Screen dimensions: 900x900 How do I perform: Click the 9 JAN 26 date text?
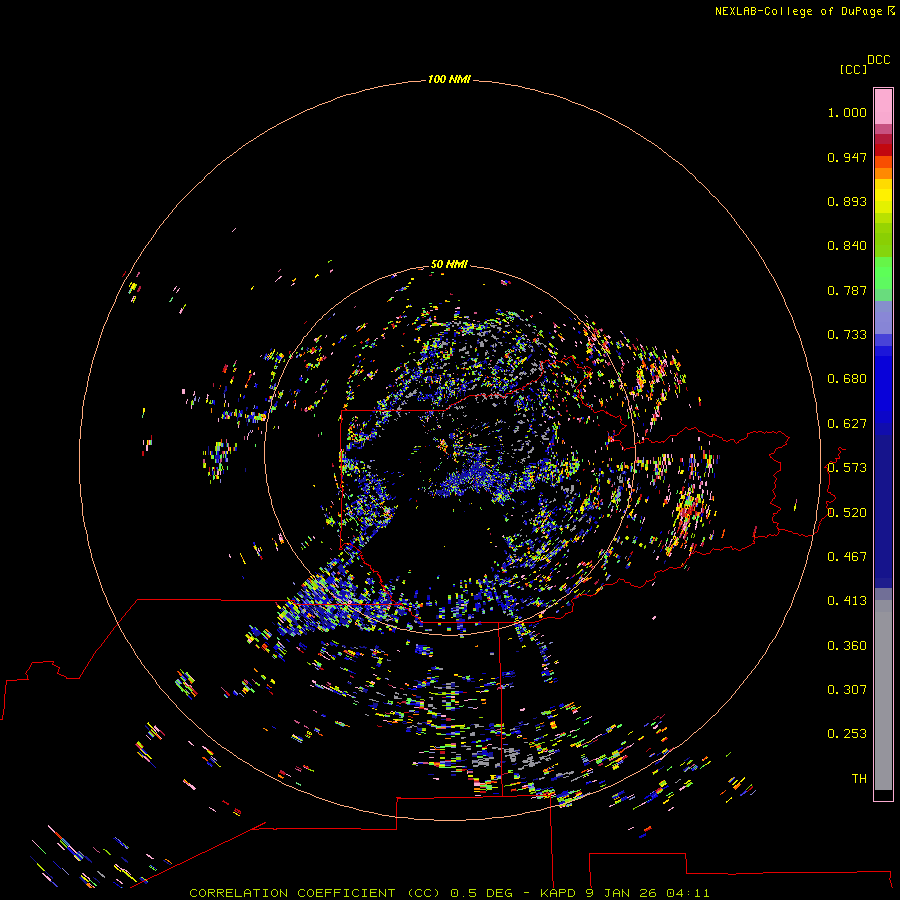[621, 893]
